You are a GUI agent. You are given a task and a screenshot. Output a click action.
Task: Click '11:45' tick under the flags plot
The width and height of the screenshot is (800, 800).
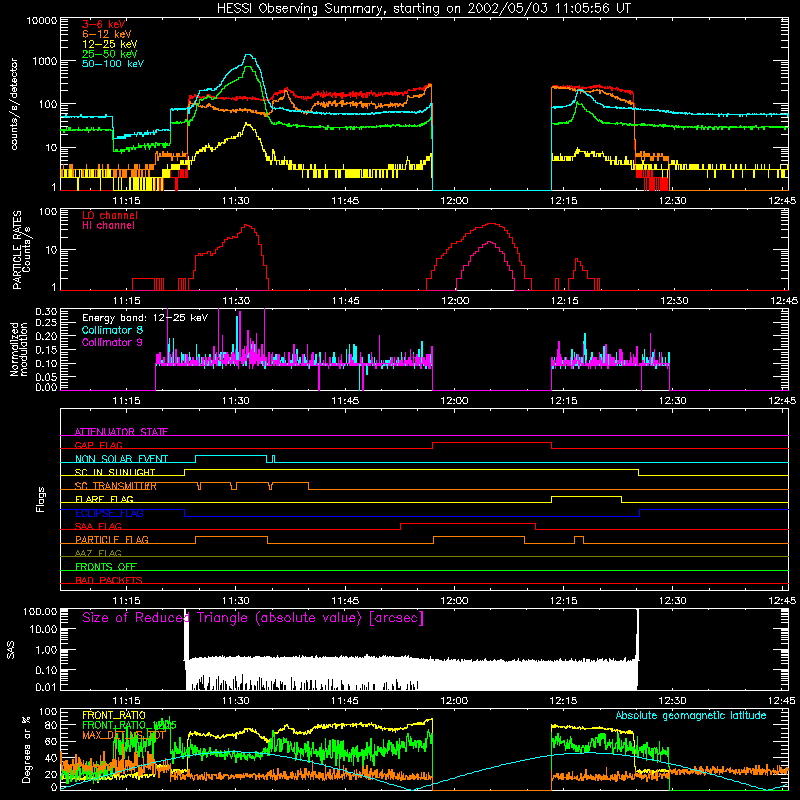click(345, 601)
